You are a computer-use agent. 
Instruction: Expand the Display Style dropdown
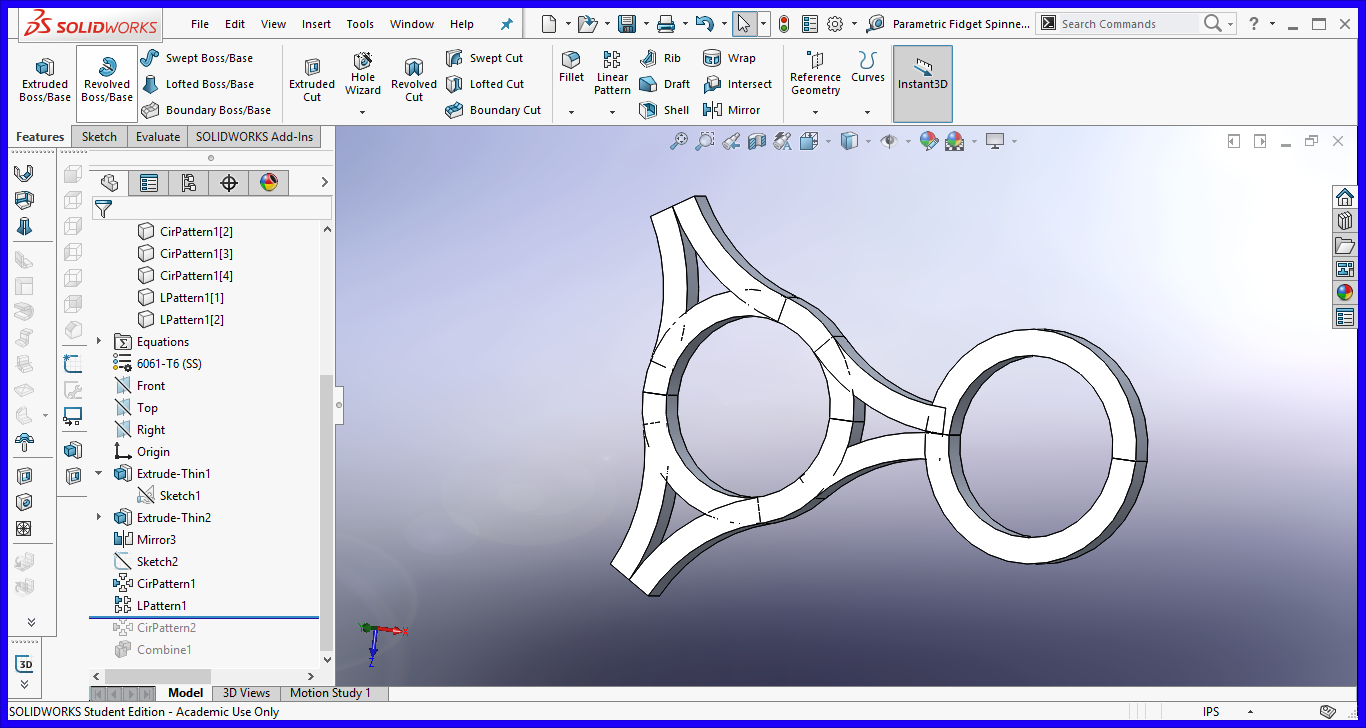867,141
